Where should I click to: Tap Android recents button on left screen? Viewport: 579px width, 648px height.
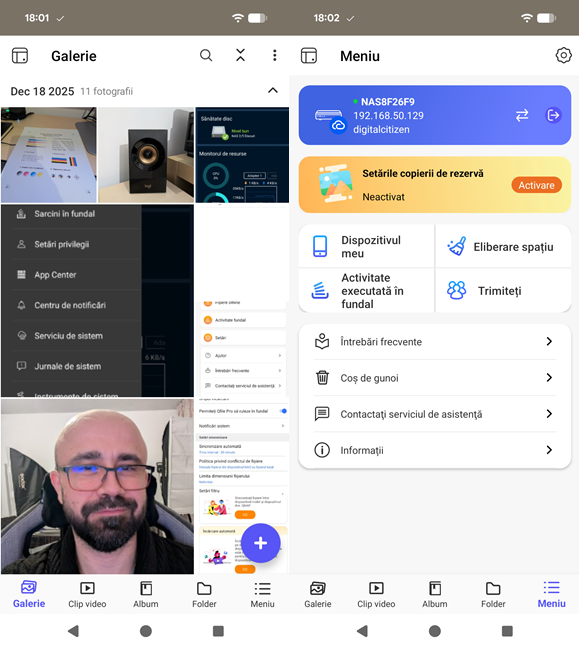pos(218,631)
